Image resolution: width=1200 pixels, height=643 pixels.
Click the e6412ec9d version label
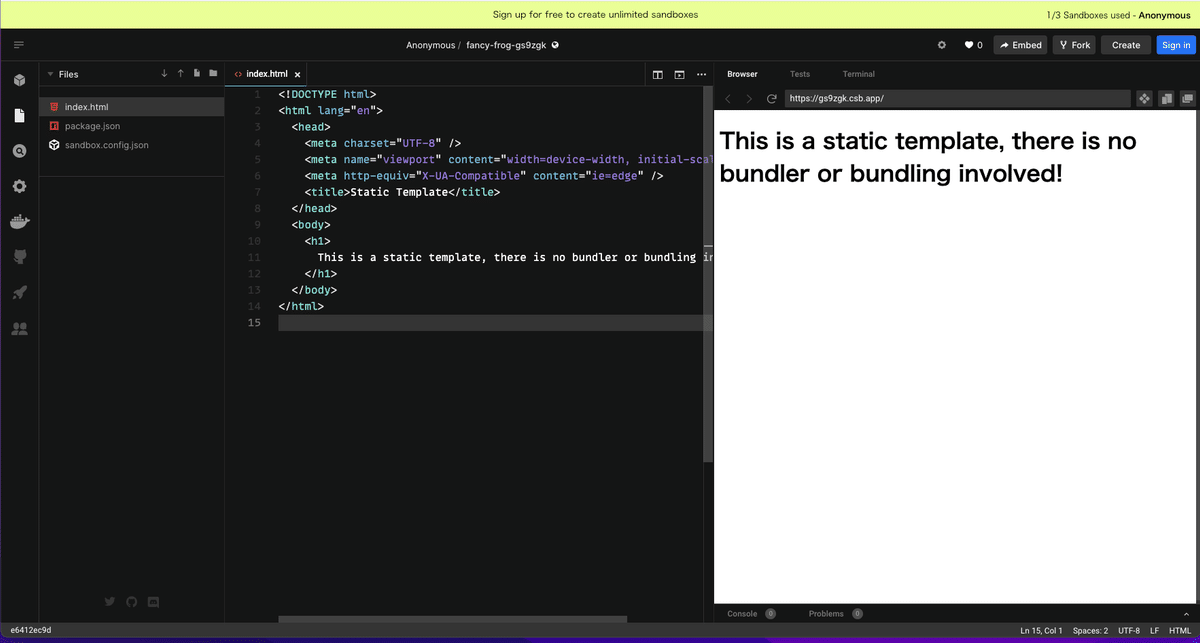click(x=30, y=630)
